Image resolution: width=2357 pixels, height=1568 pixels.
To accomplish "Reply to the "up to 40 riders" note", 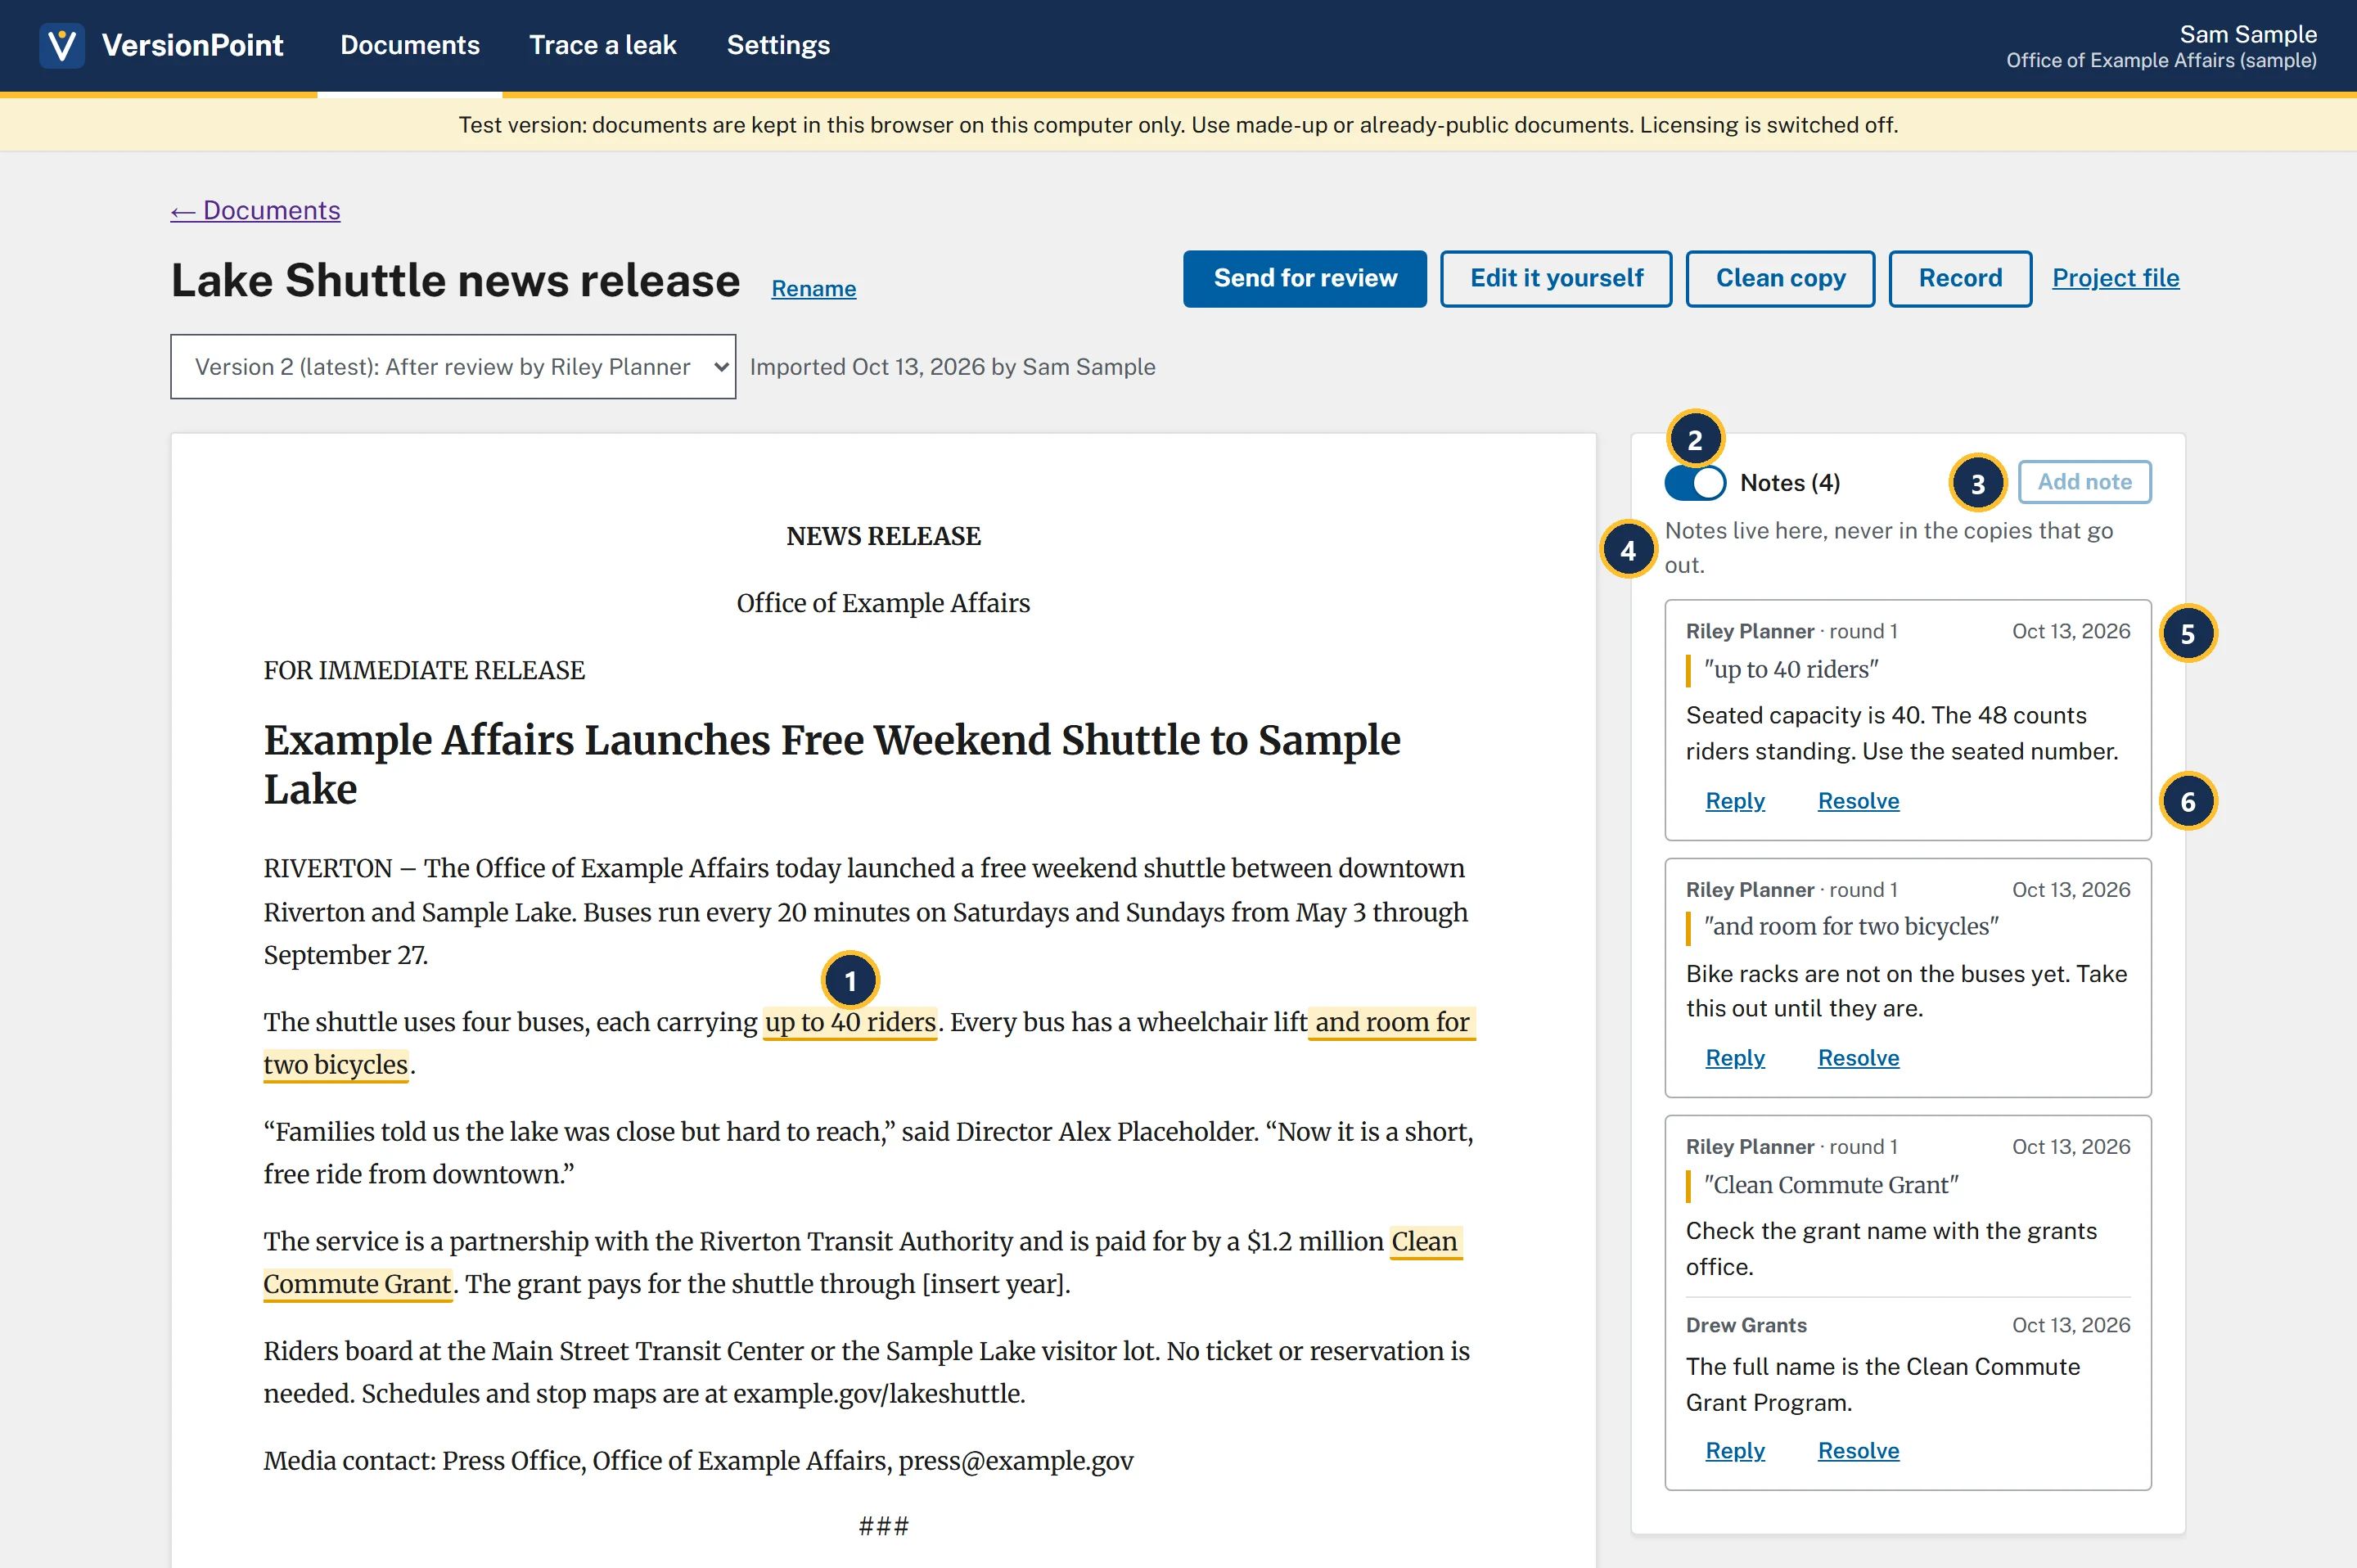I will click(x=1735, y=801).
